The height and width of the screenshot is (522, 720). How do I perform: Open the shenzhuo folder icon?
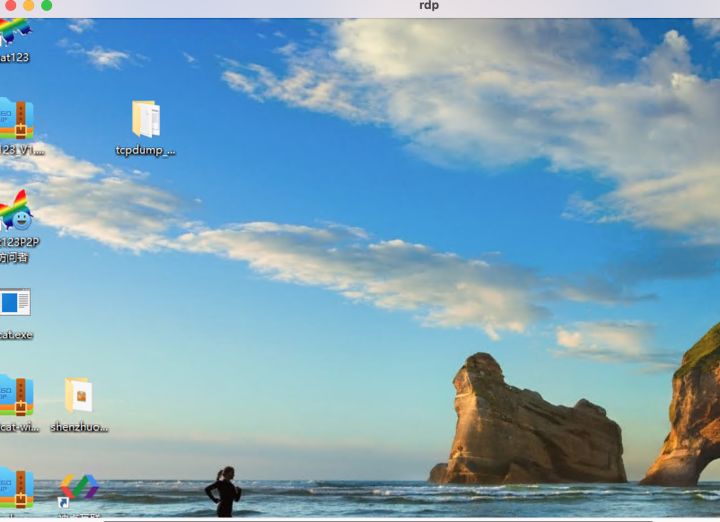tap(78, 395)
